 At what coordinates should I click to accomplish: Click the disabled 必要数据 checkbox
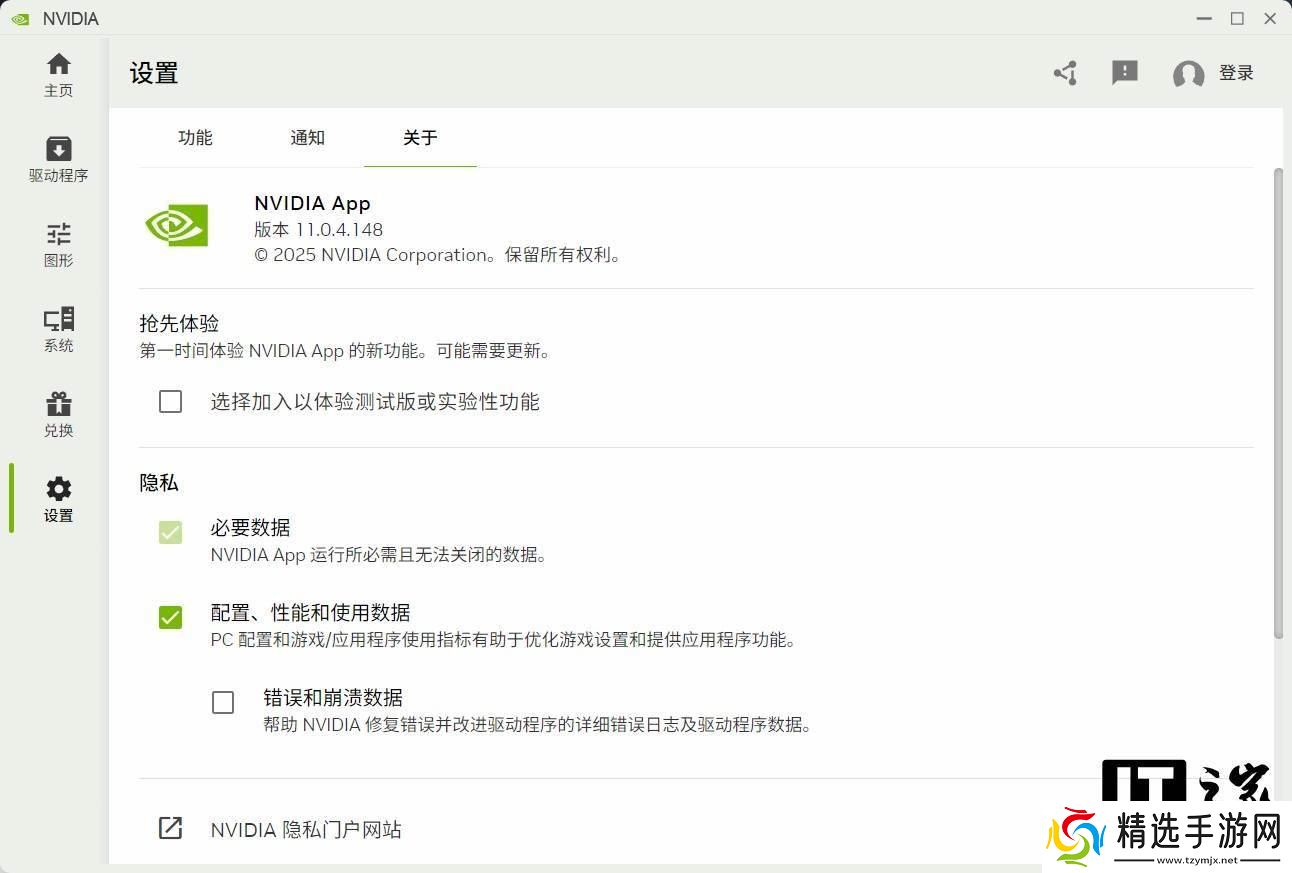(171, 533)
